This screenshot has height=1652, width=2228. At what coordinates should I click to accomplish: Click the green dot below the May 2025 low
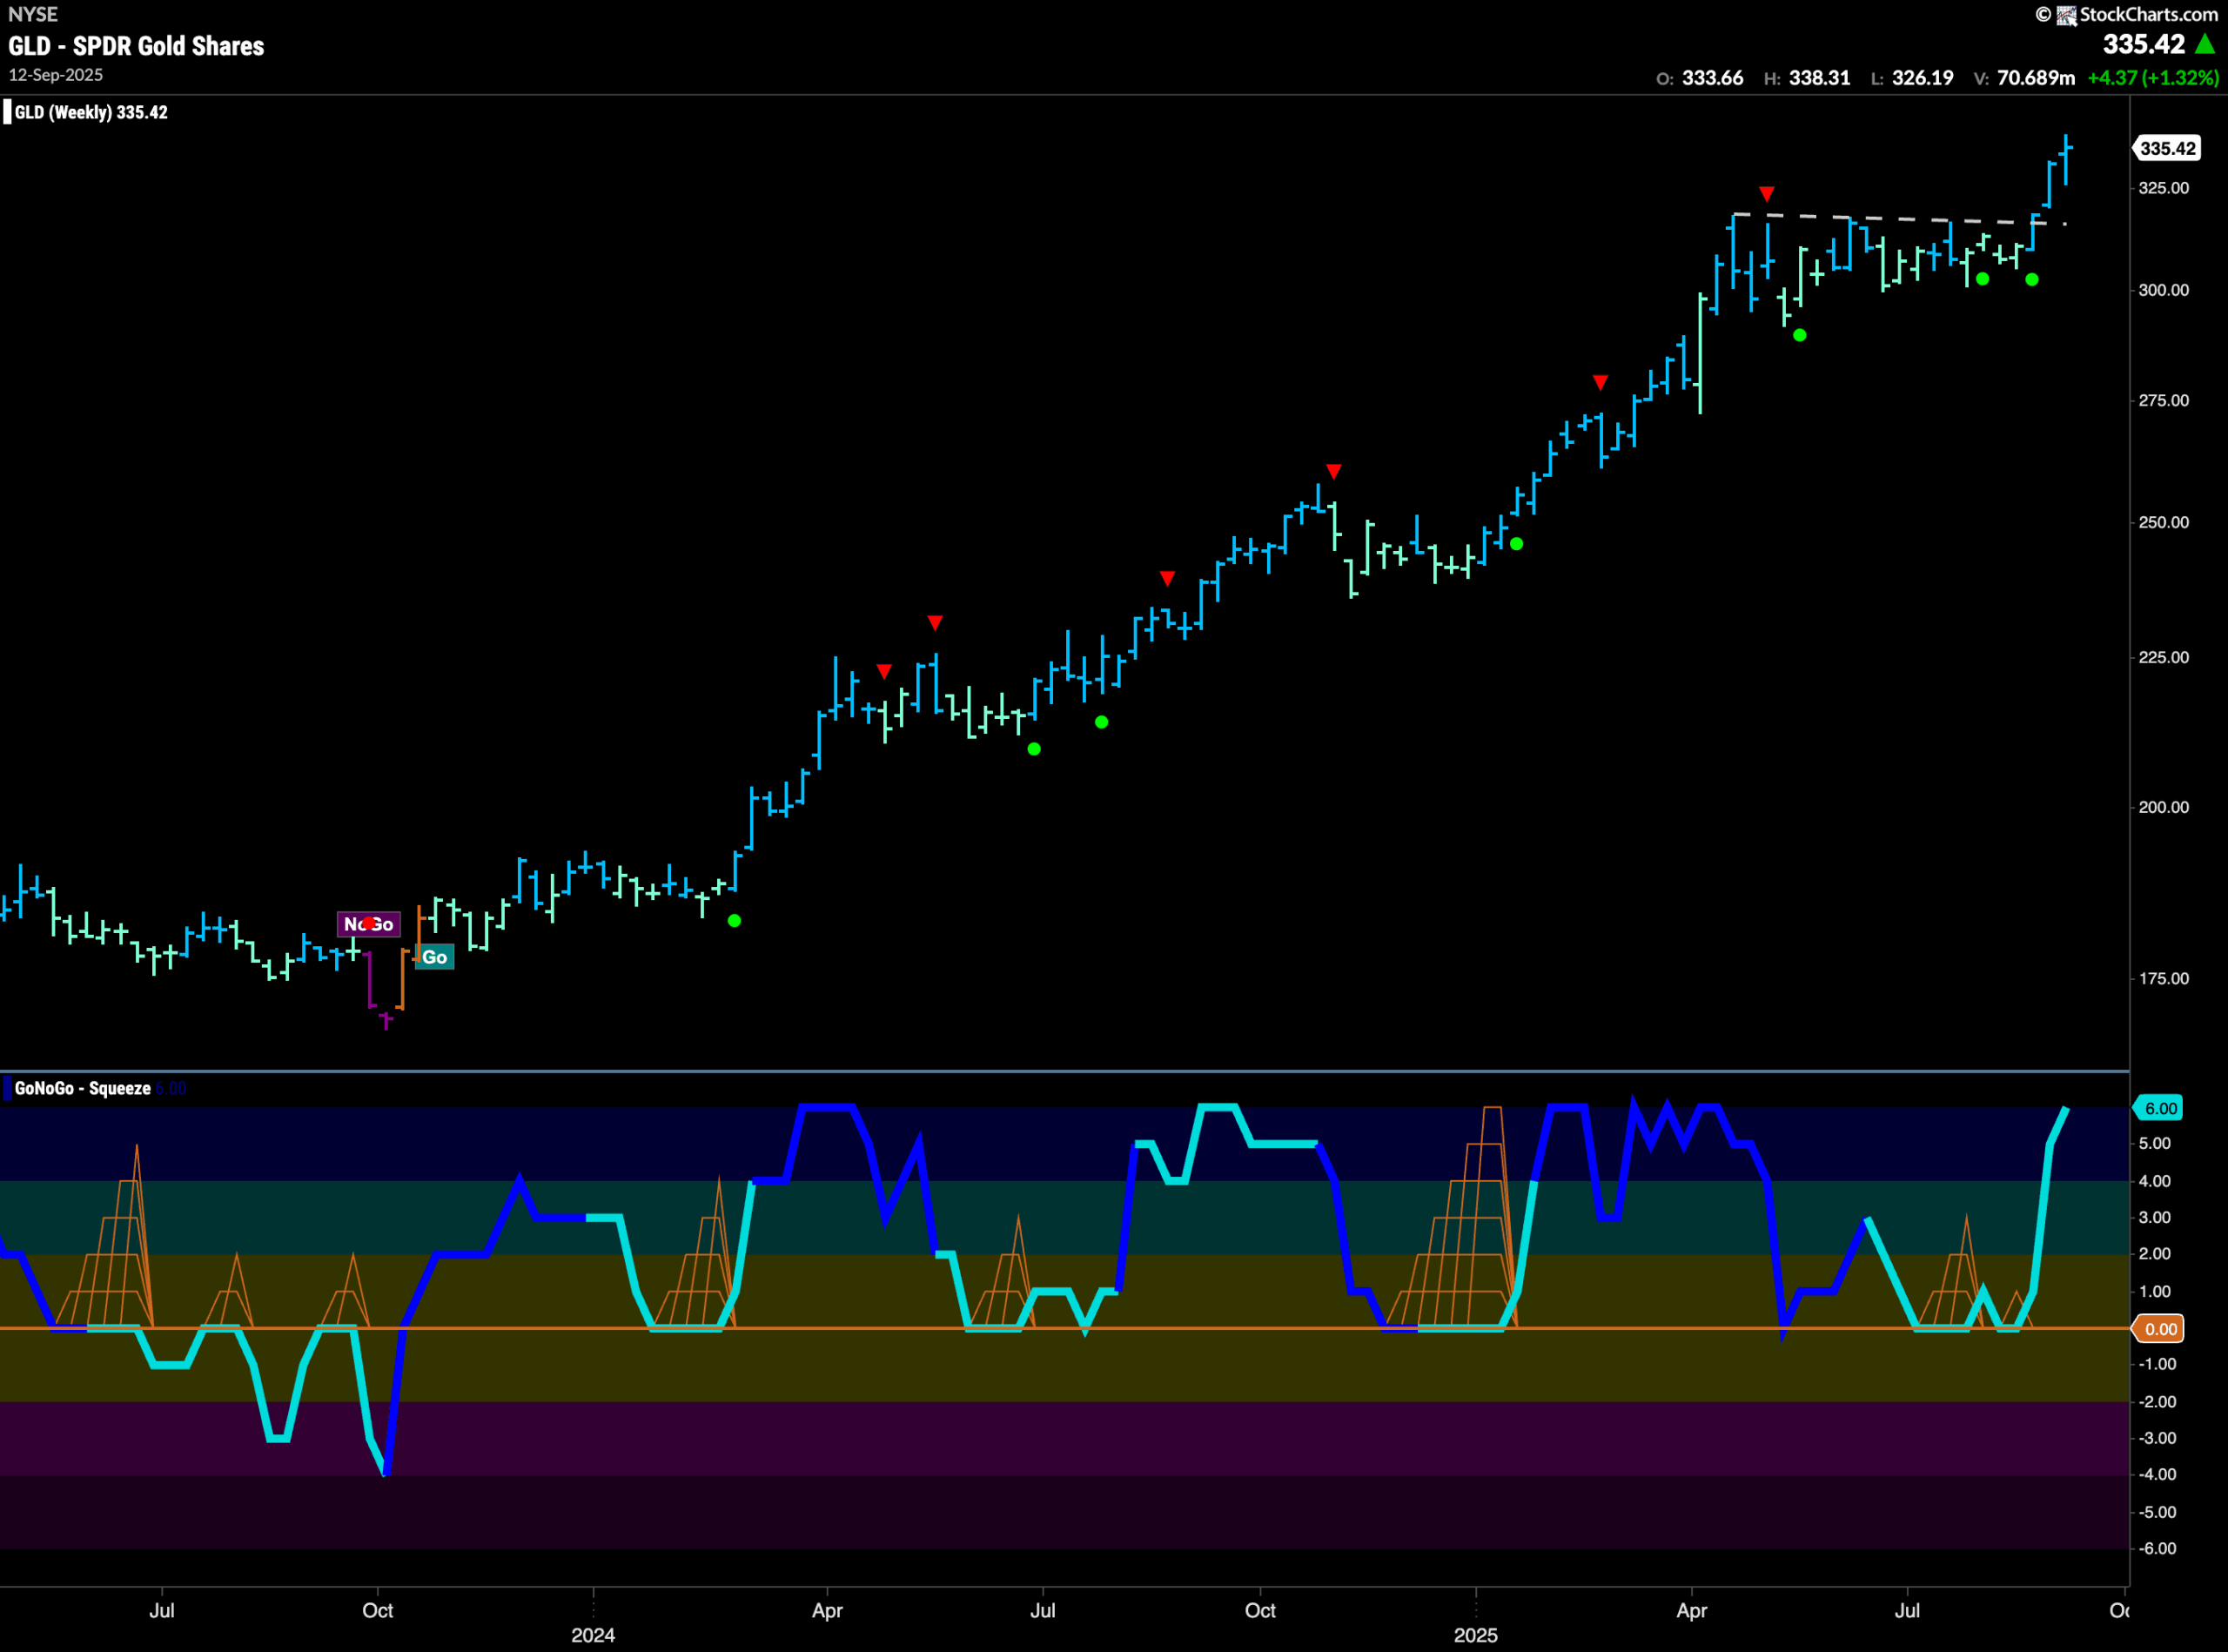pos(1800,335)
